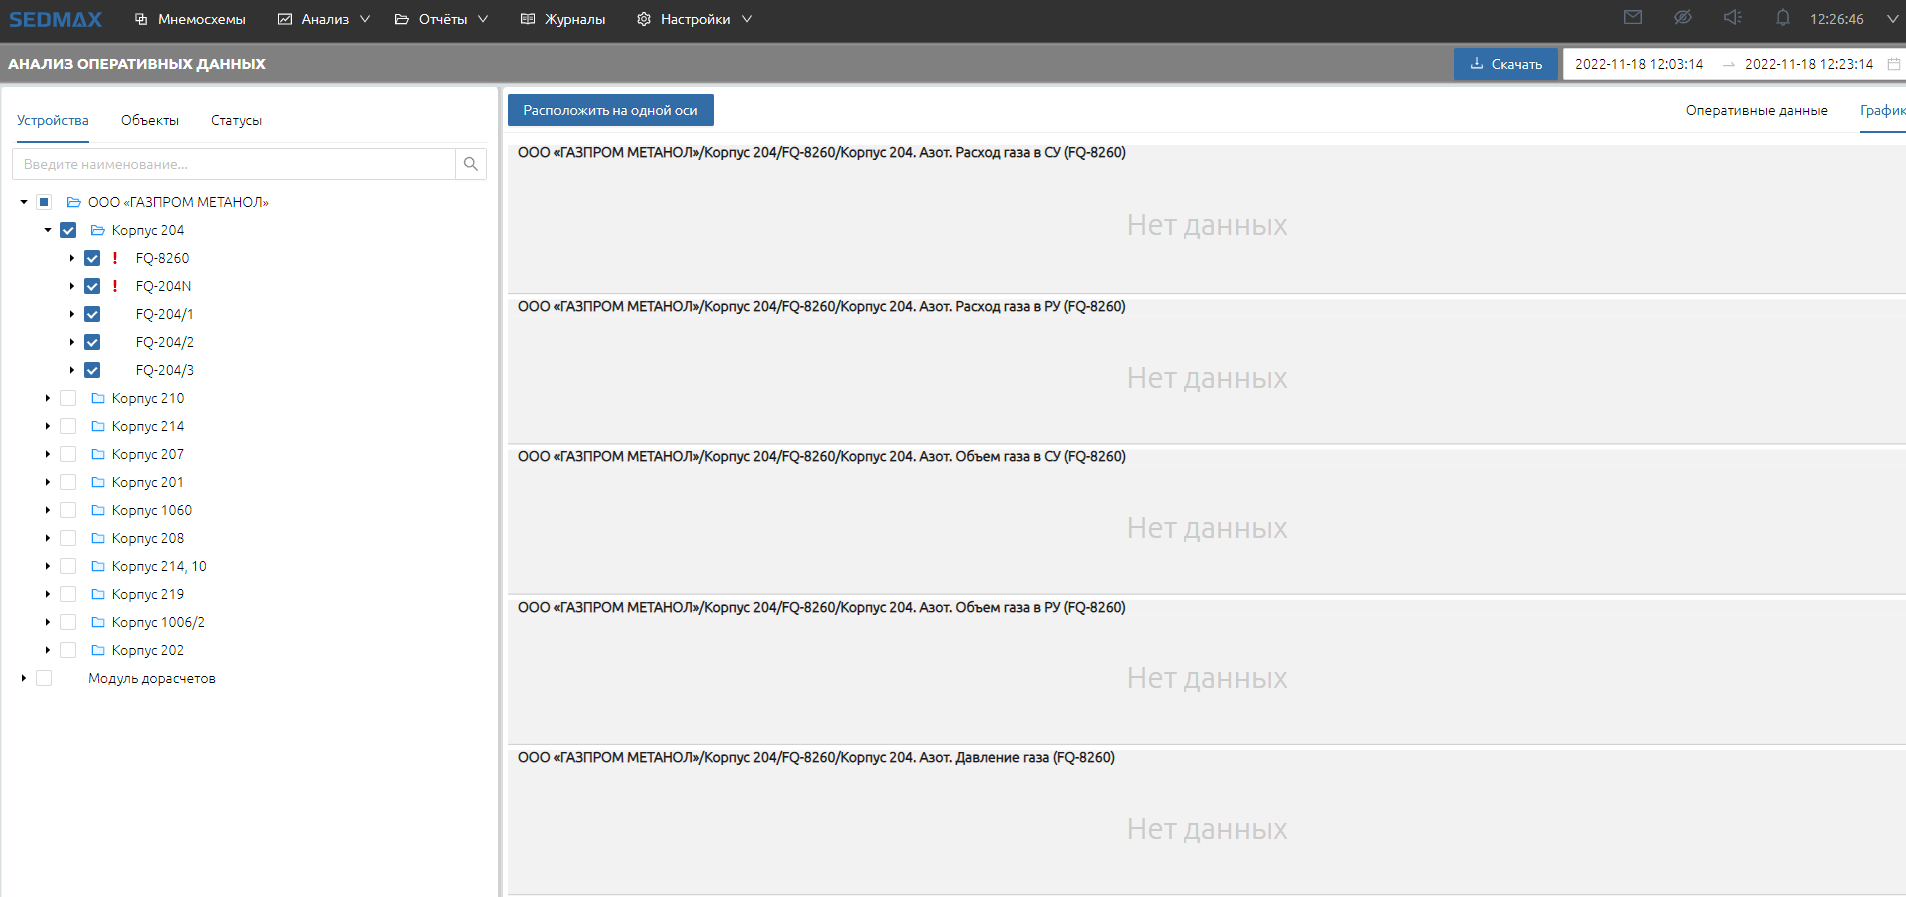Open the mail envelope icon
The height and width of the screenshot is (897, 1906).
pos(1633,18)
